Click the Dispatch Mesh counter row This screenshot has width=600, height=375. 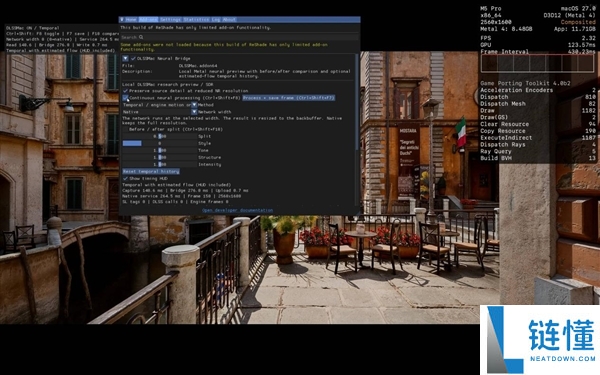pyautogui.click(x=538, y=104)
